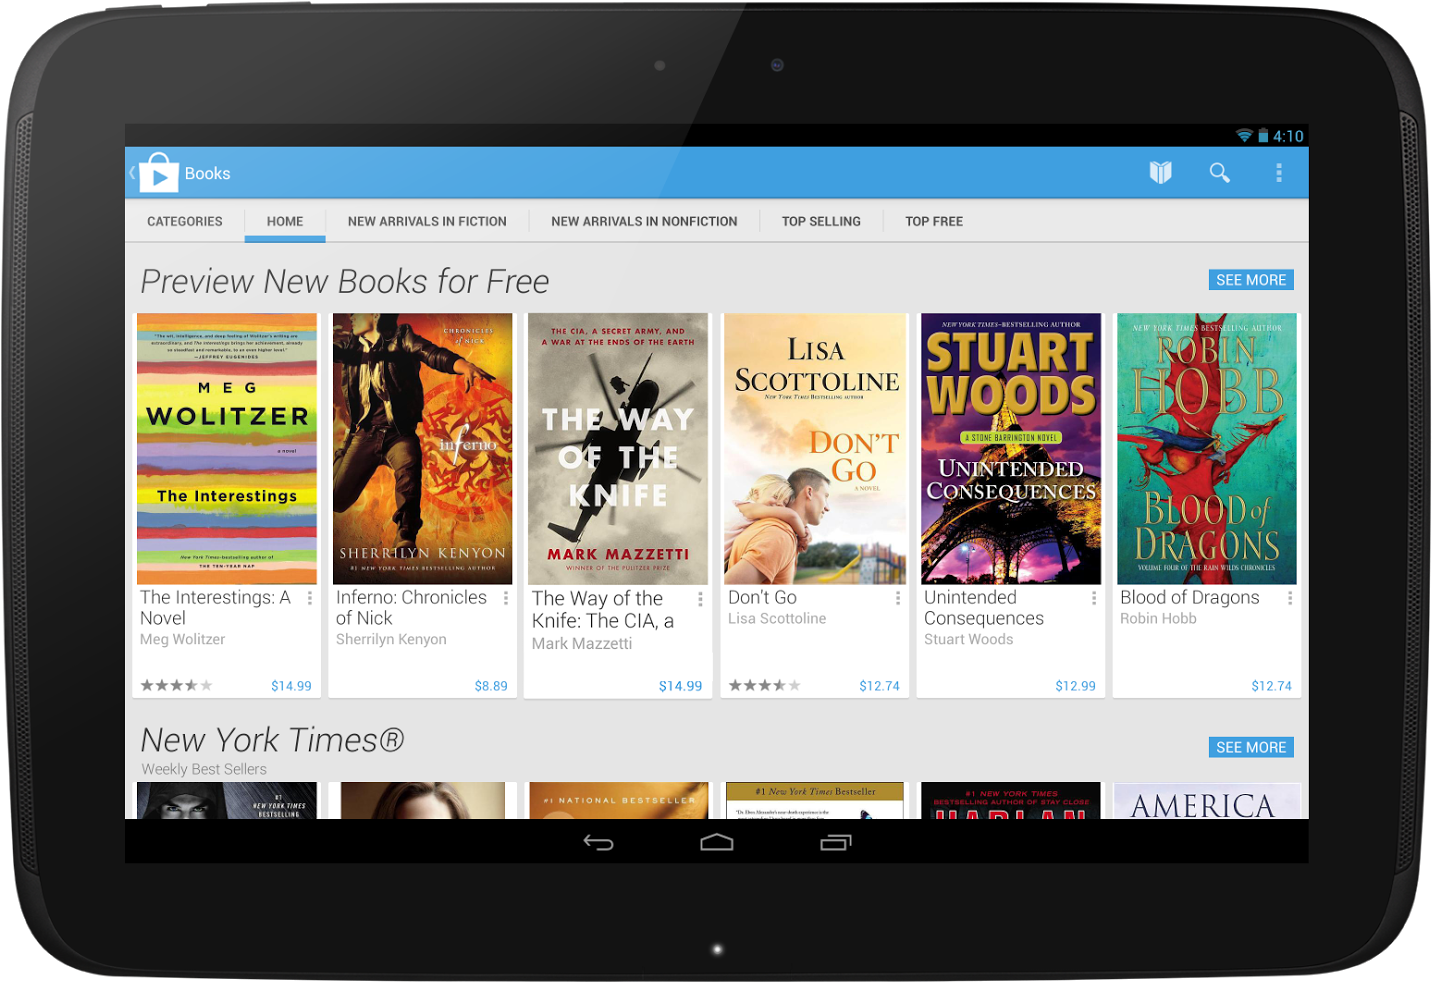
Task: Click the 'Preview New Books for Free' heading
Action: pyautogui.click(x=345, y=282)
